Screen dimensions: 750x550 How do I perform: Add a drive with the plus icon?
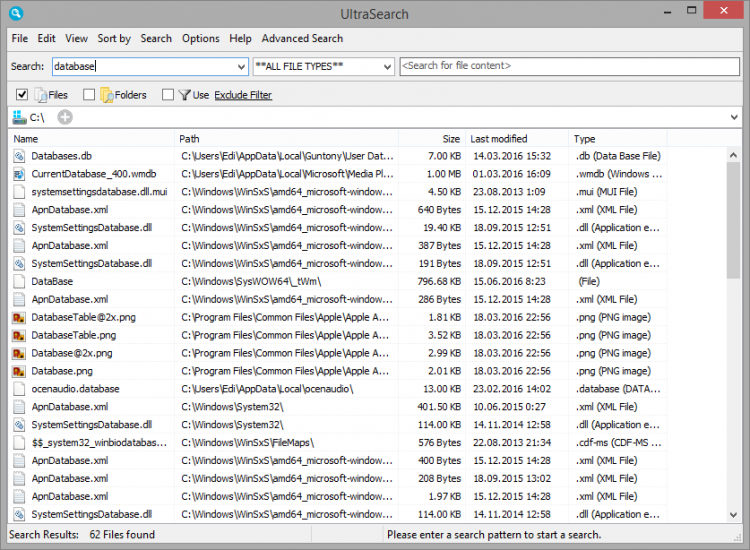pos(65,117)
